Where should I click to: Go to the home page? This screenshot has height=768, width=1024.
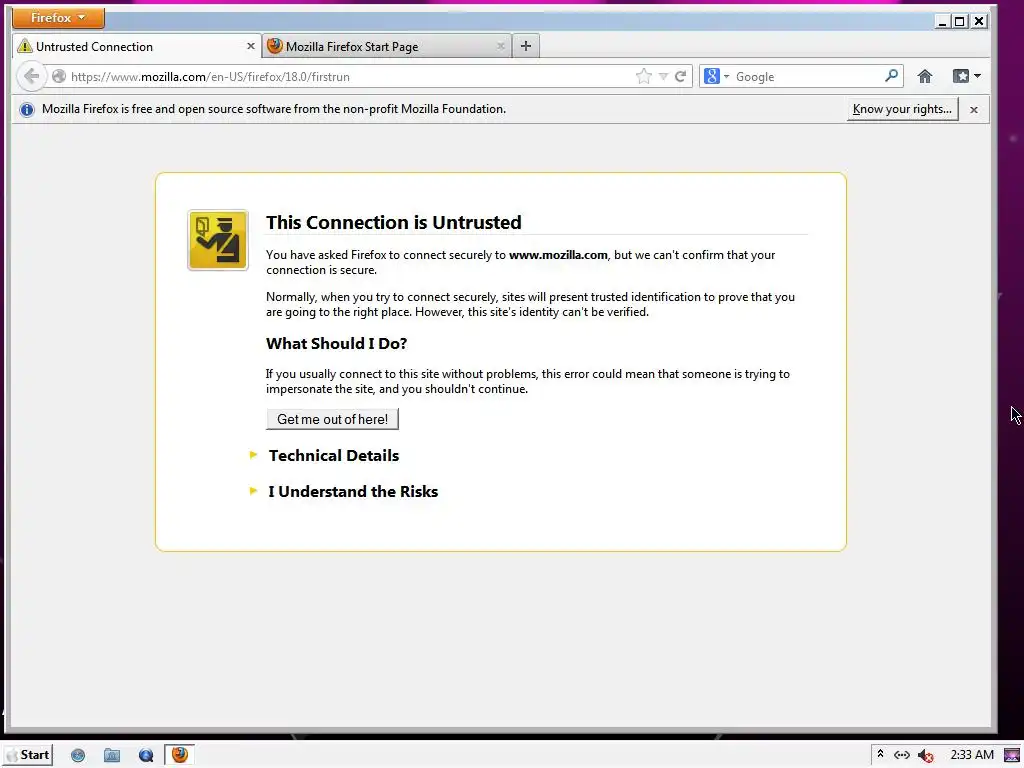point(925,76)
